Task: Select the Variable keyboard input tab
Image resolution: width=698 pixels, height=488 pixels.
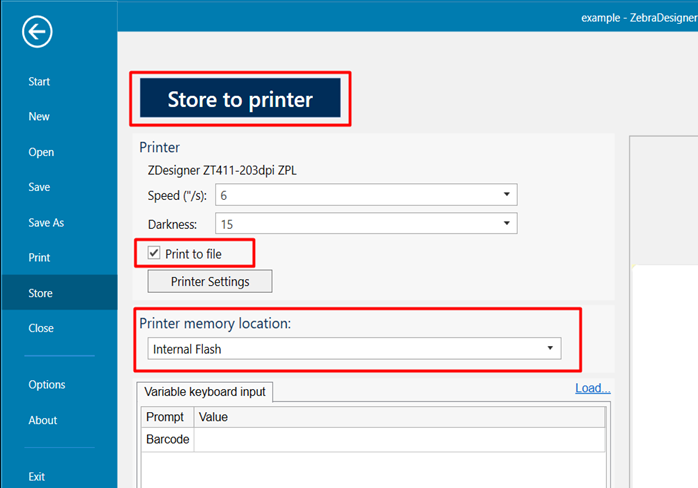Action: coord(204,392)
